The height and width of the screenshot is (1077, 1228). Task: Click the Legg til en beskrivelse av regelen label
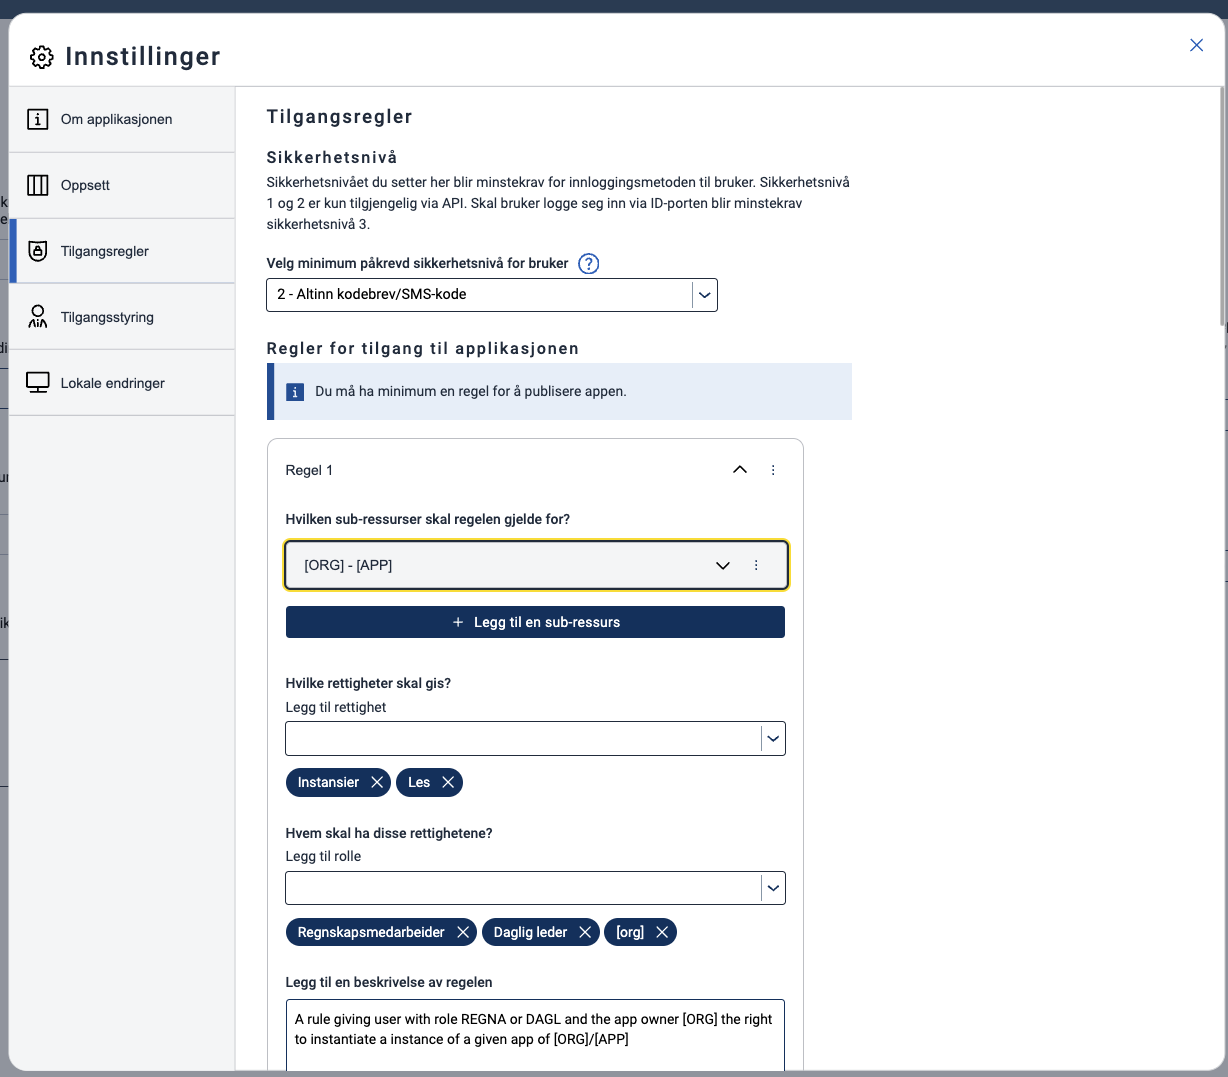coord(389,982)
